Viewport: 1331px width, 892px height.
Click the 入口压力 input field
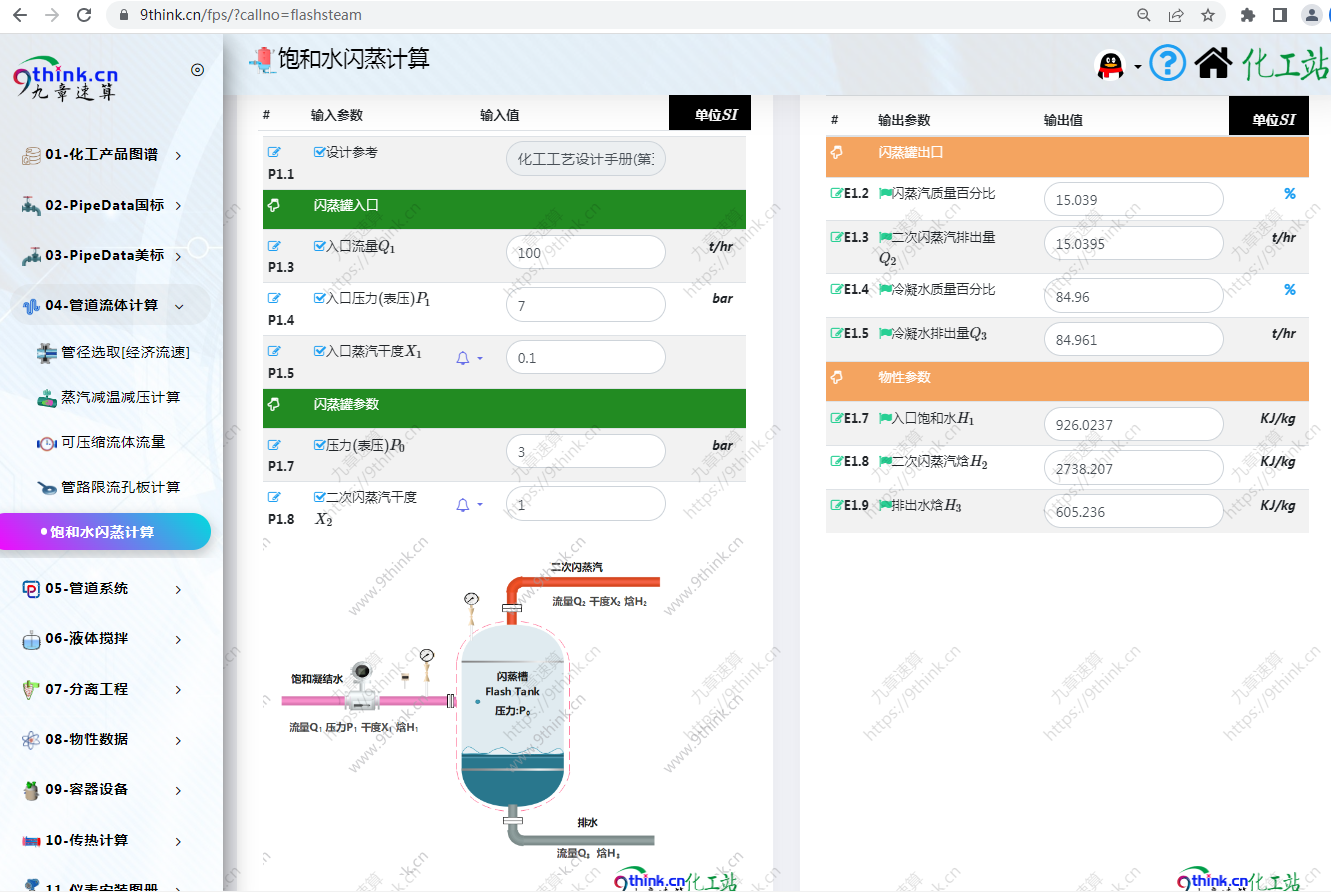pyautogui.click(x=585, y=305)
